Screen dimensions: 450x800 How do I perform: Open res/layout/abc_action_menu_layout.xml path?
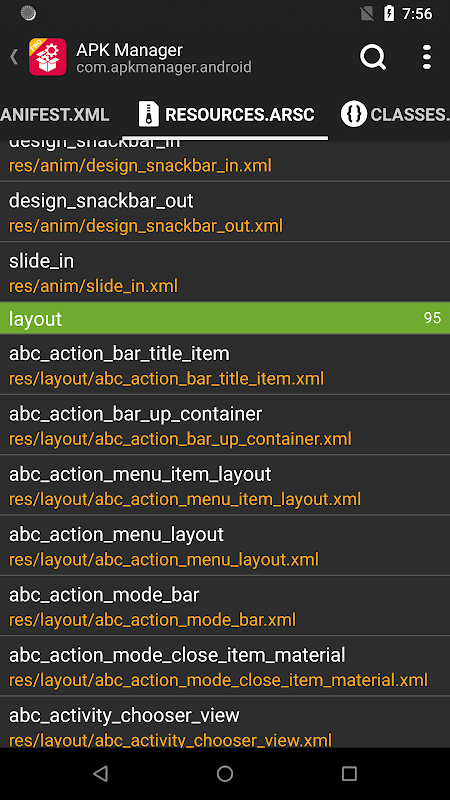(164, 559)
